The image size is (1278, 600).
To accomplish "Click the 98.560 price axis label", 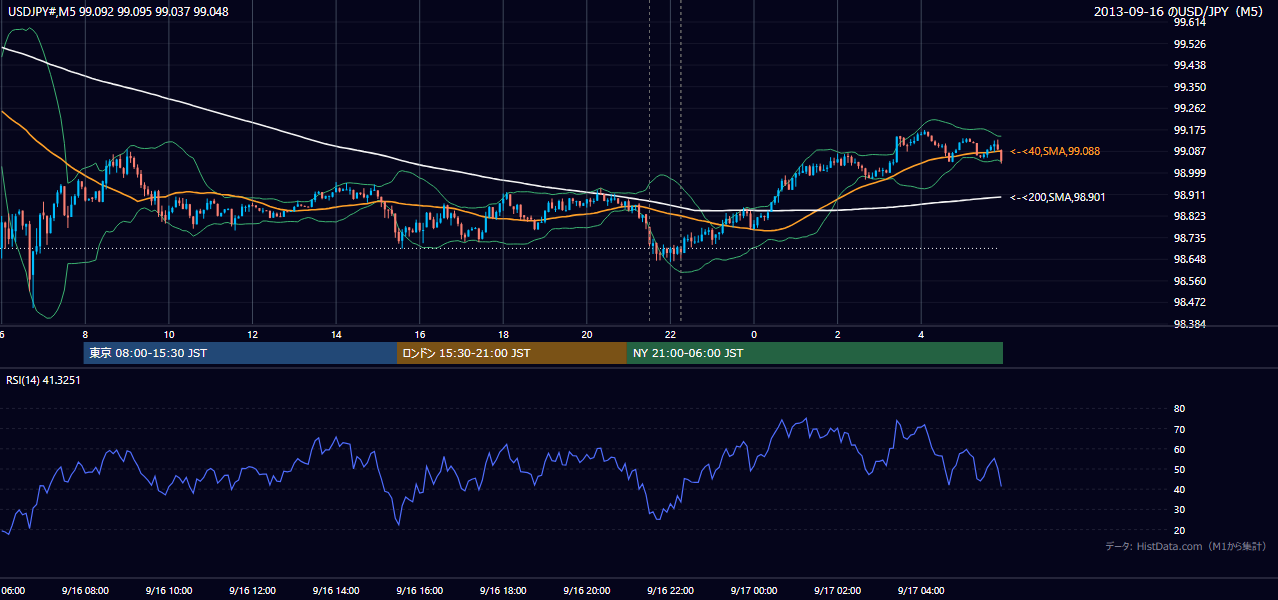I will [1189, 281].
